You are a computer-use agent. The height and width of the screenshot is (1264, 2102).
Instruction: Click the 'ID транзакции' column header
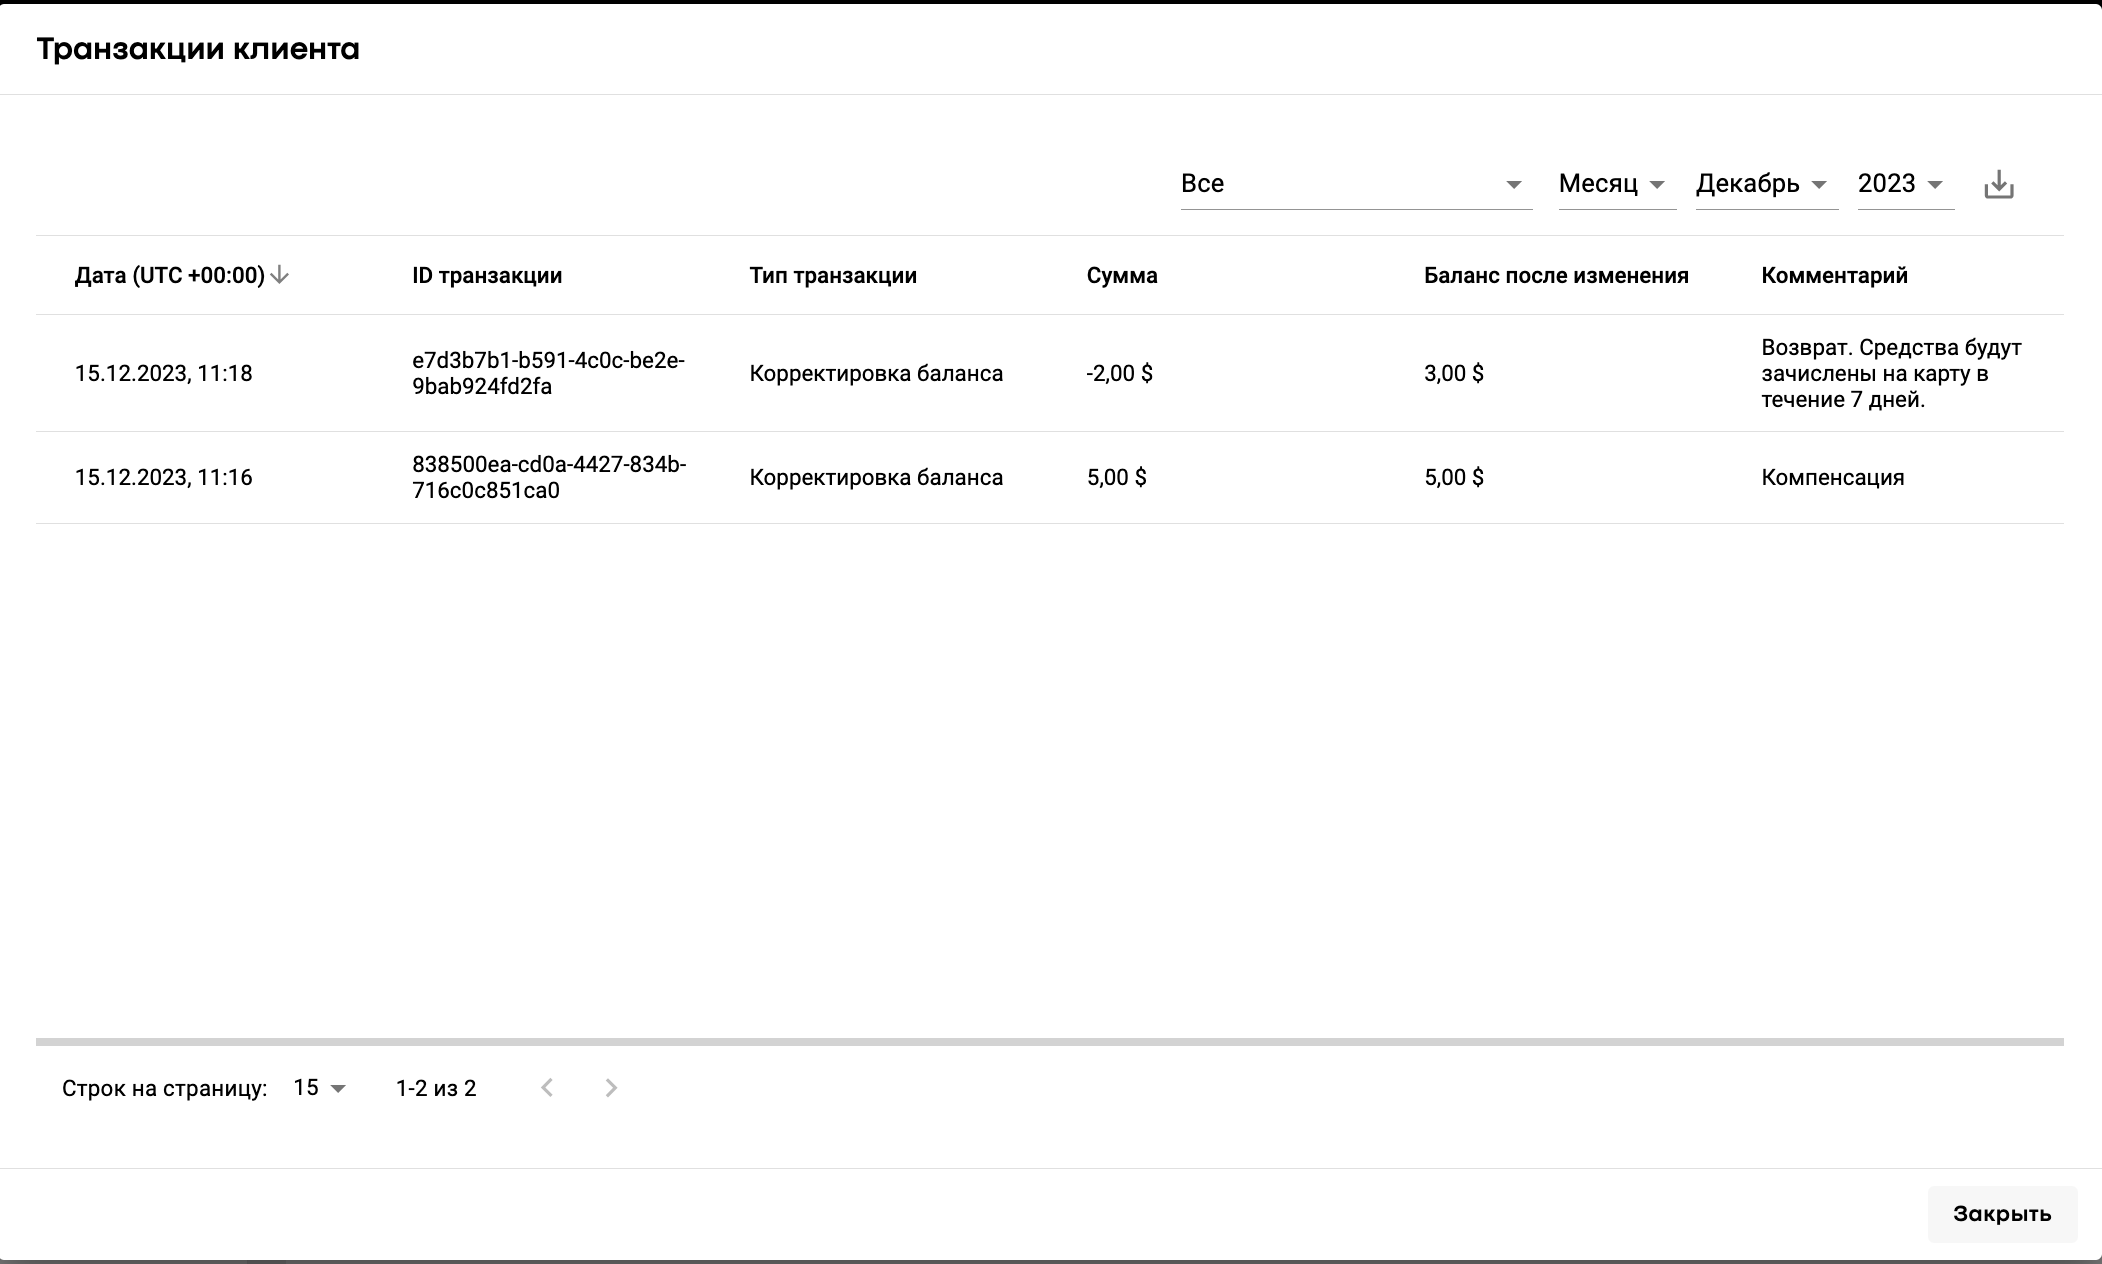[x=487, y=276]
